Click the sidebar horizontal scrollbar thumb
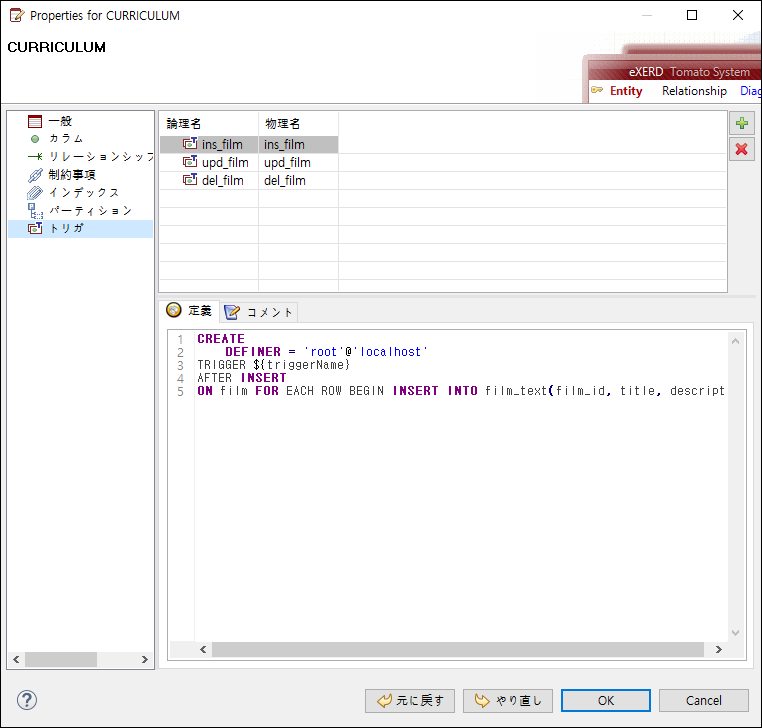 coord(61,659)
